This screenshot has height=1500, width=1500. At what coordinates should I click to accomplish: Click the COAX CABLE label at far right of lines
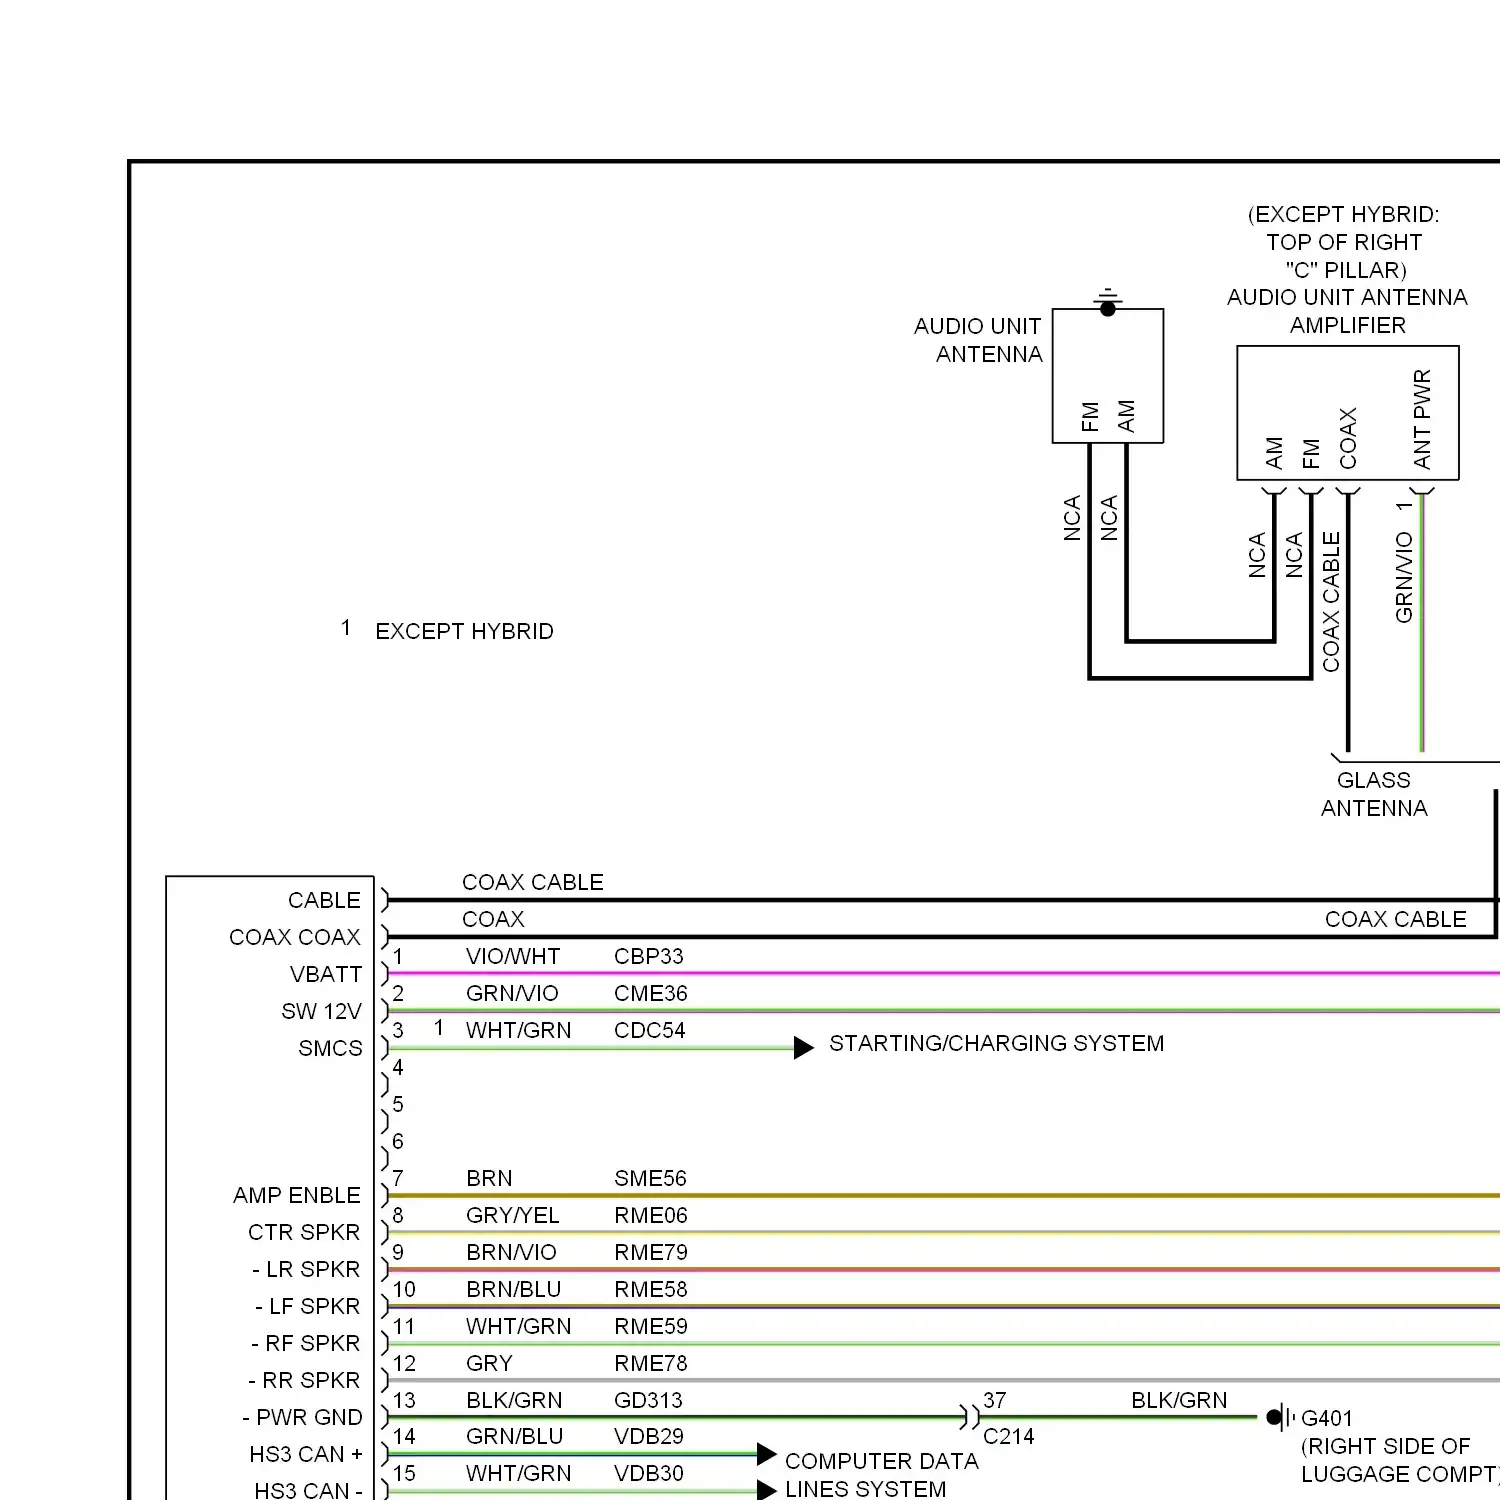(1395, 919)
